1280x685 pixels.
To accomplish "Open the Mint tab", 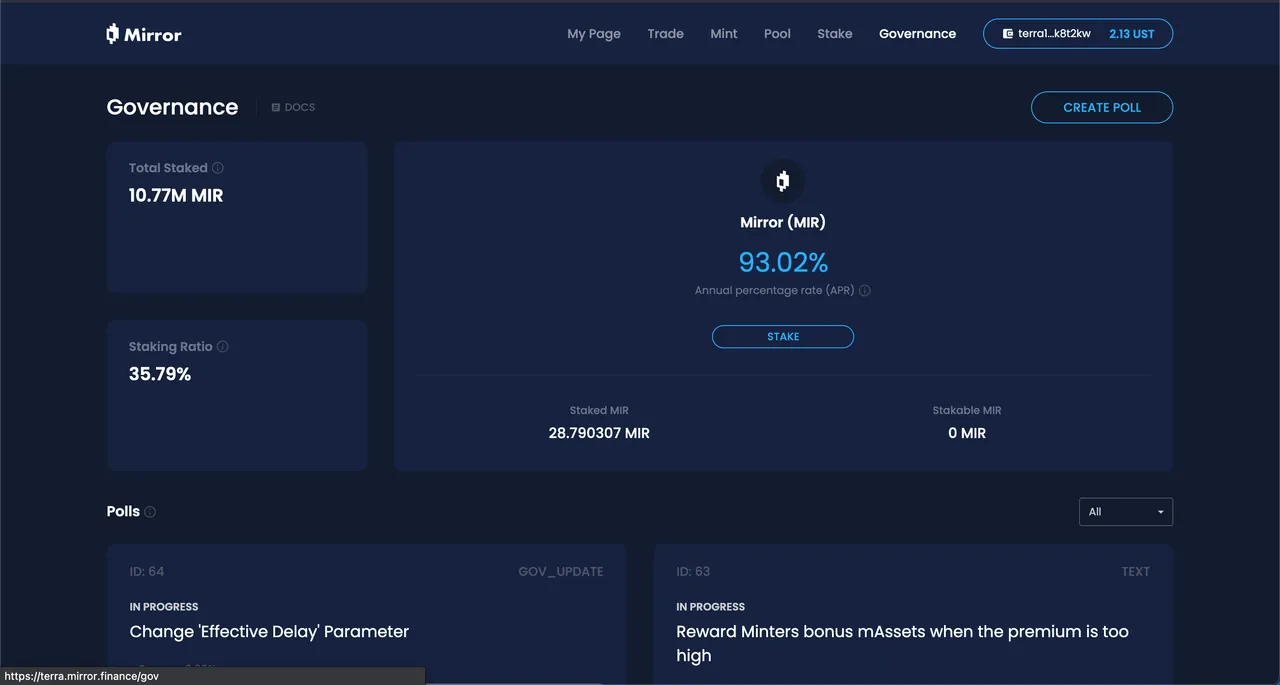I will 724,34.
